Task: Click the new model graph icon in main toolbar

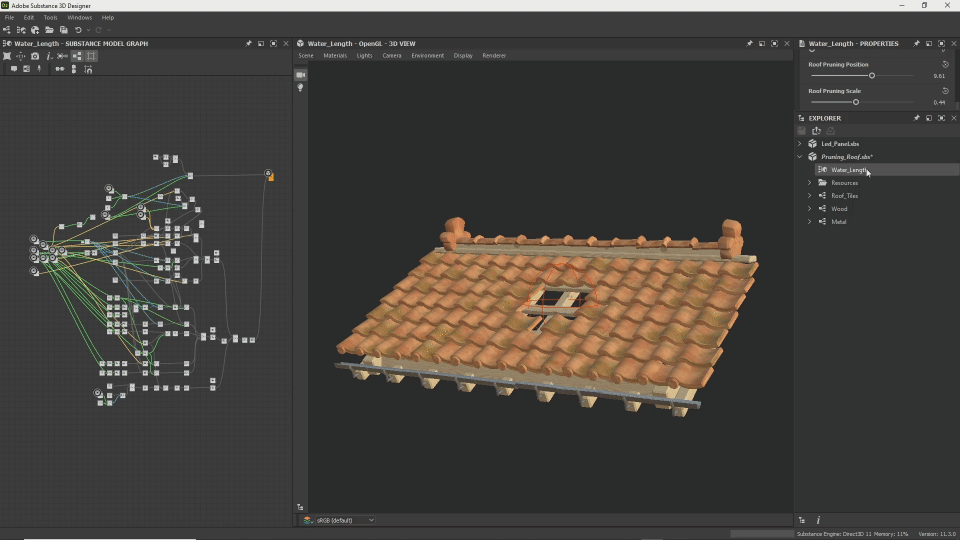Action: pyautogui.click(x=21, y=30)
